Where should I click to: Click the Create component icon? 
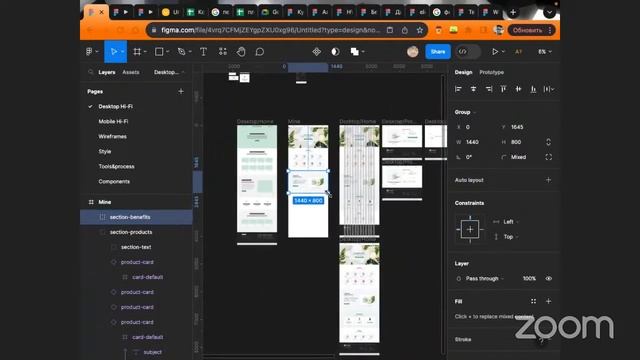[x=317, y=52]
